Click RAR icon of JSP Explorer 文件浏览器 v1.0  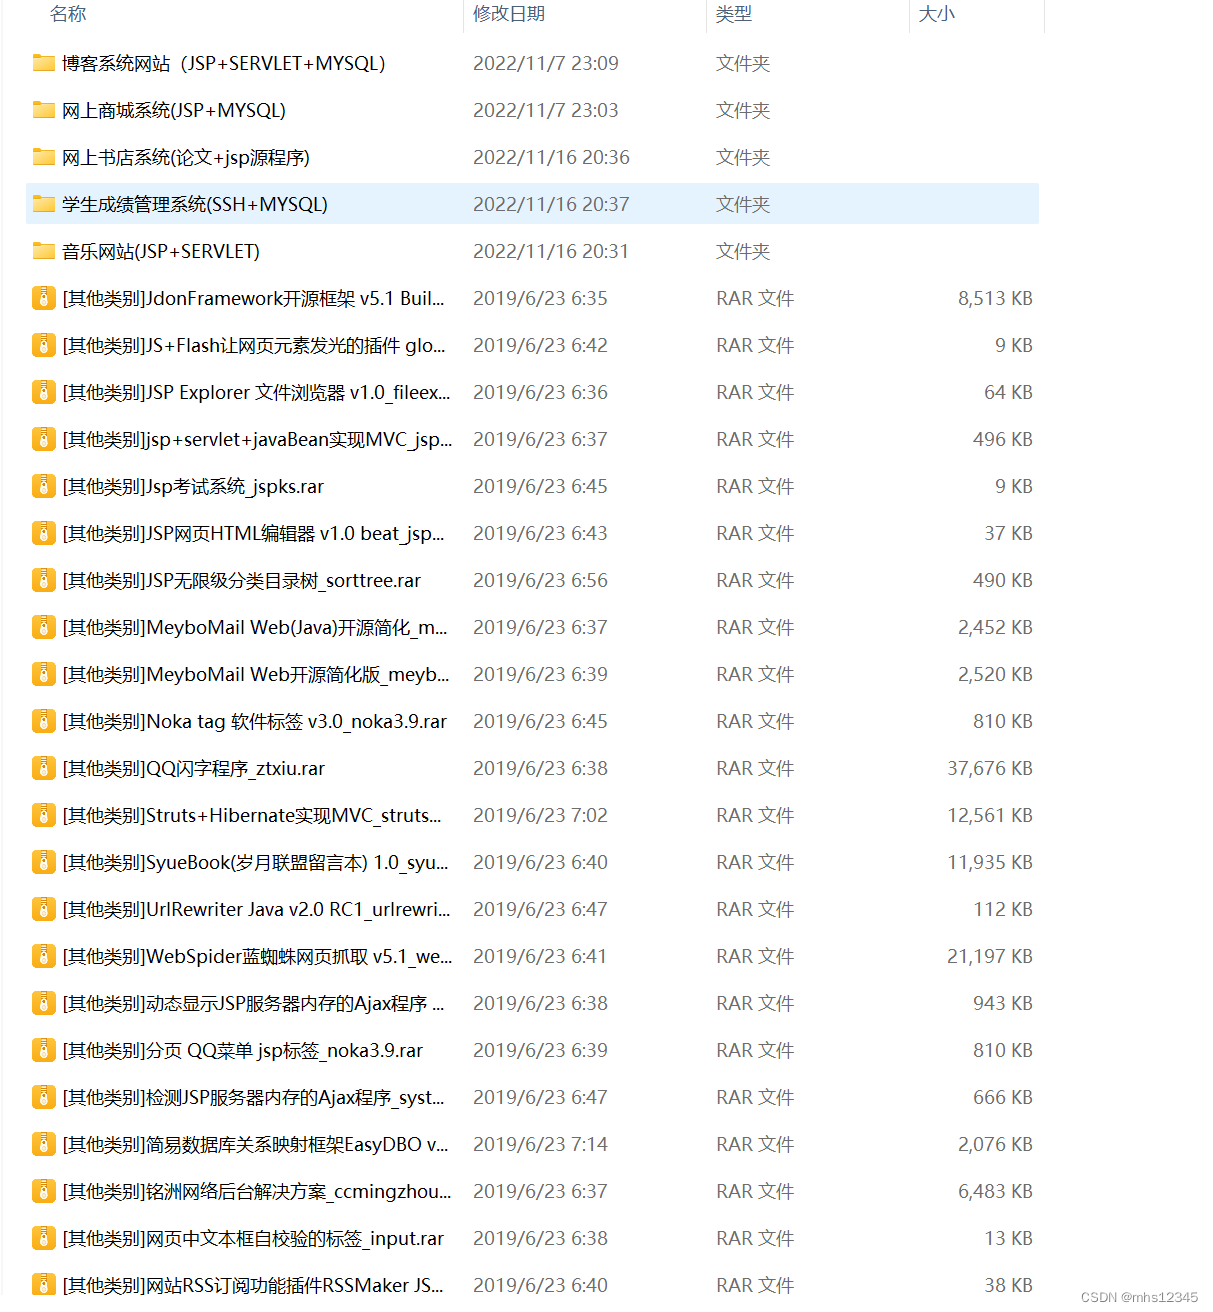pyautogui.click(x=44, y=392)
